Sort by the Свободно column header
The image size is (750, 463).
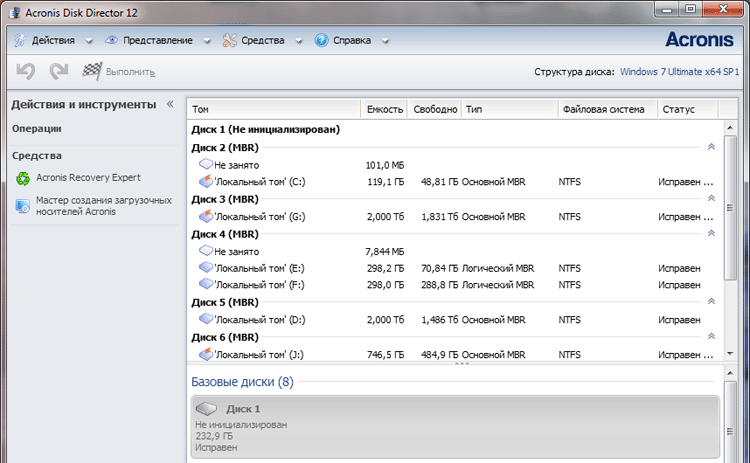[x=434, y=109]
